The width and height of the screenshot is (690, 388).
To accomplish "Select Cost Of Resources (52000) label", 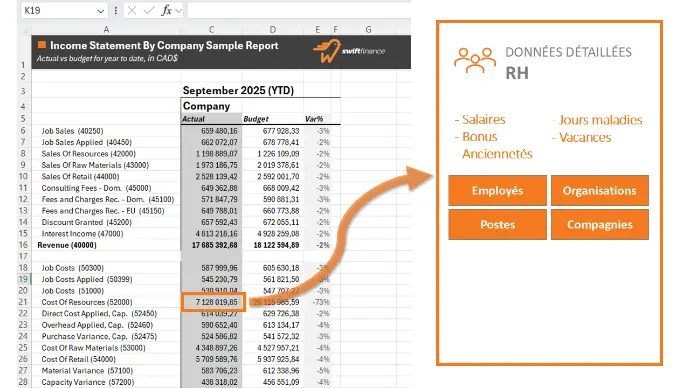I will [x=87, y=302].
